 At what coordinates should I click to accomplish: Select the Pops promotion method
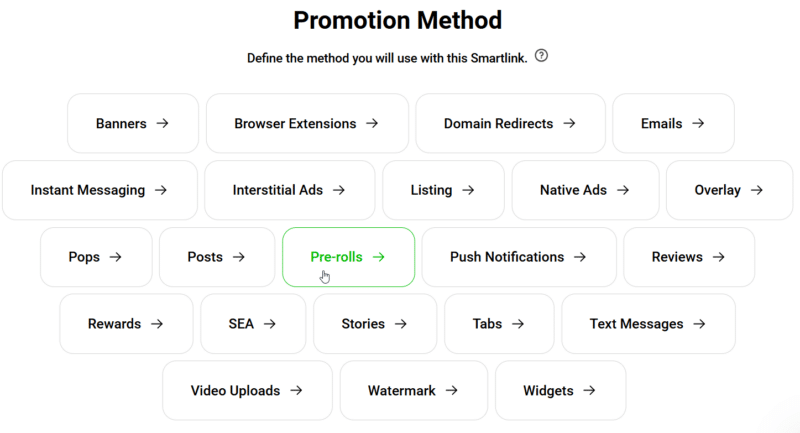pyautogui.click(x=96, y=257)
